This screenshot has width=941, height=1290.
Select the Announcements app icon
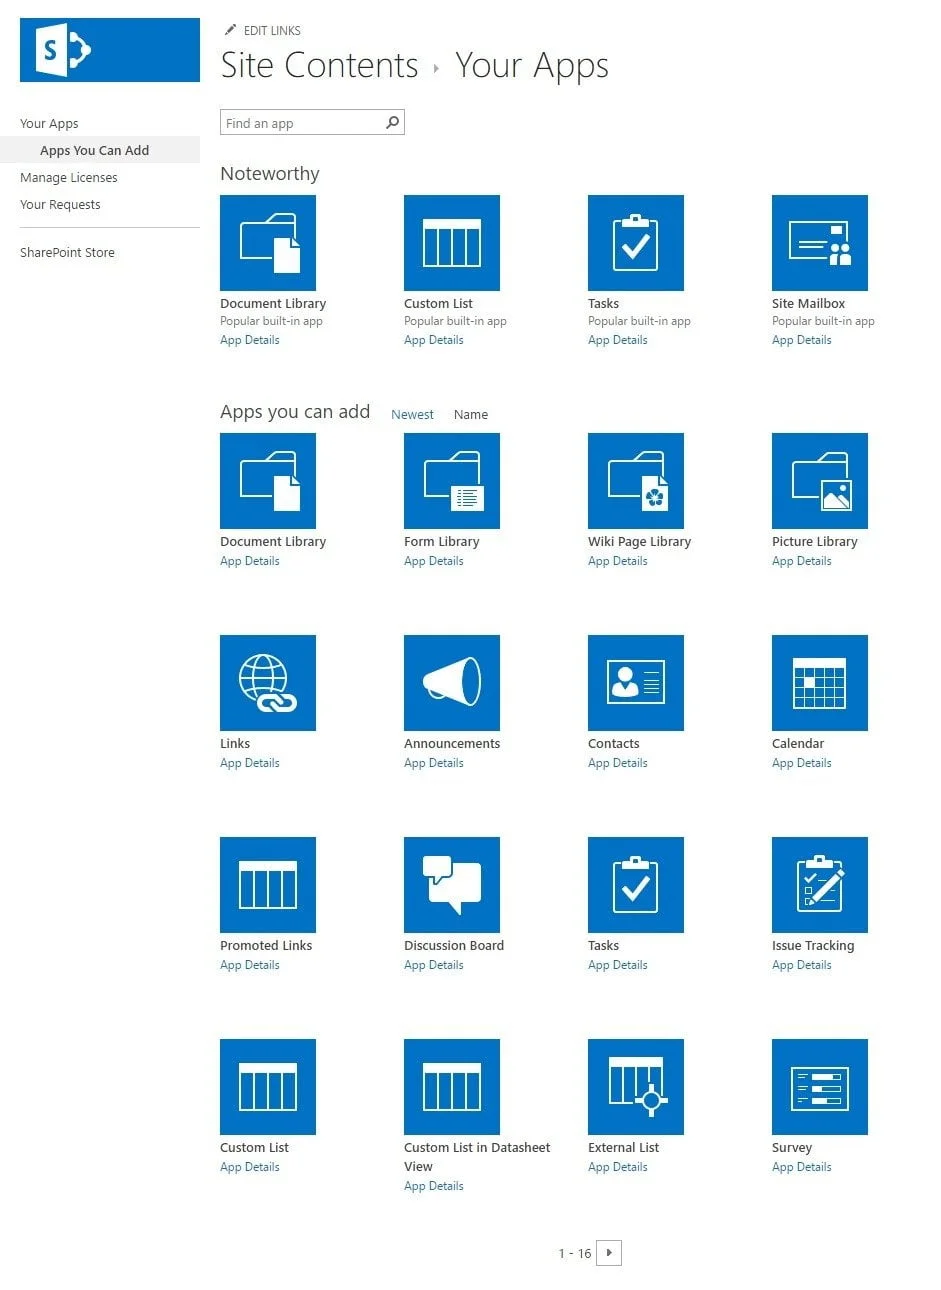point(451,683)
